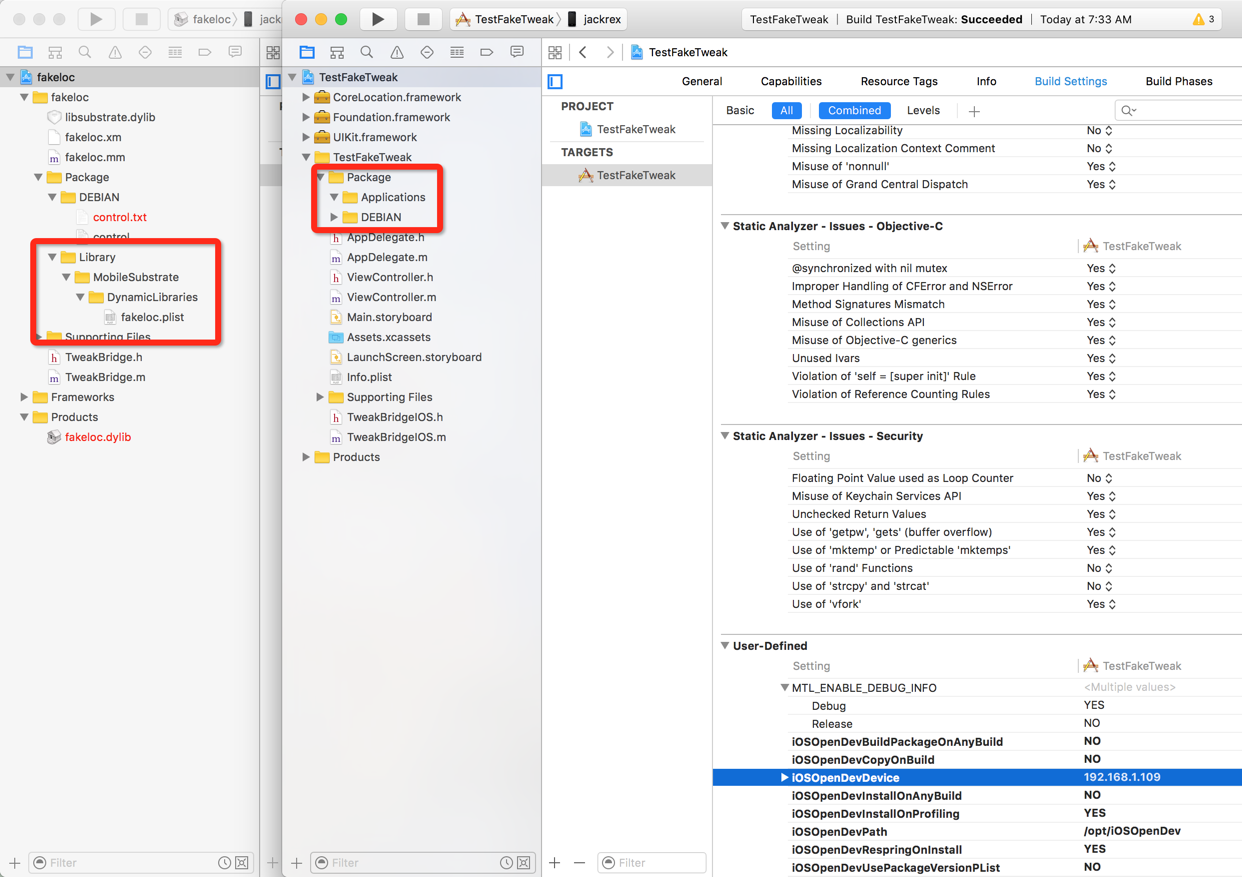The height and width of the screenshot is (877, 1242).
Task: Open the Resource Tags tab
Action: tap(899, 81)
